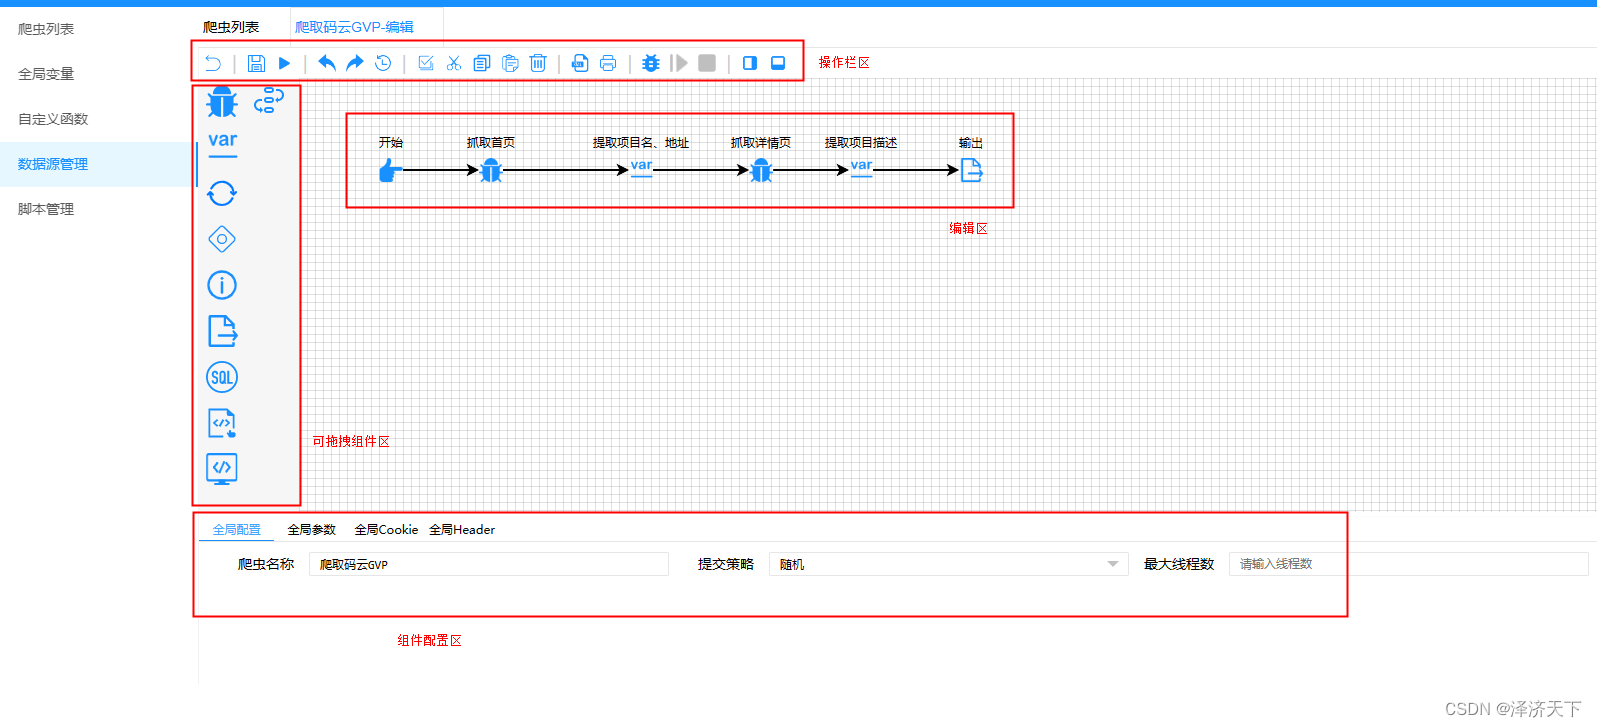The height and width of the screenshot is (727, 1597).
Task: Open the XML file icon in toolbar
Action: click(580, 63)
